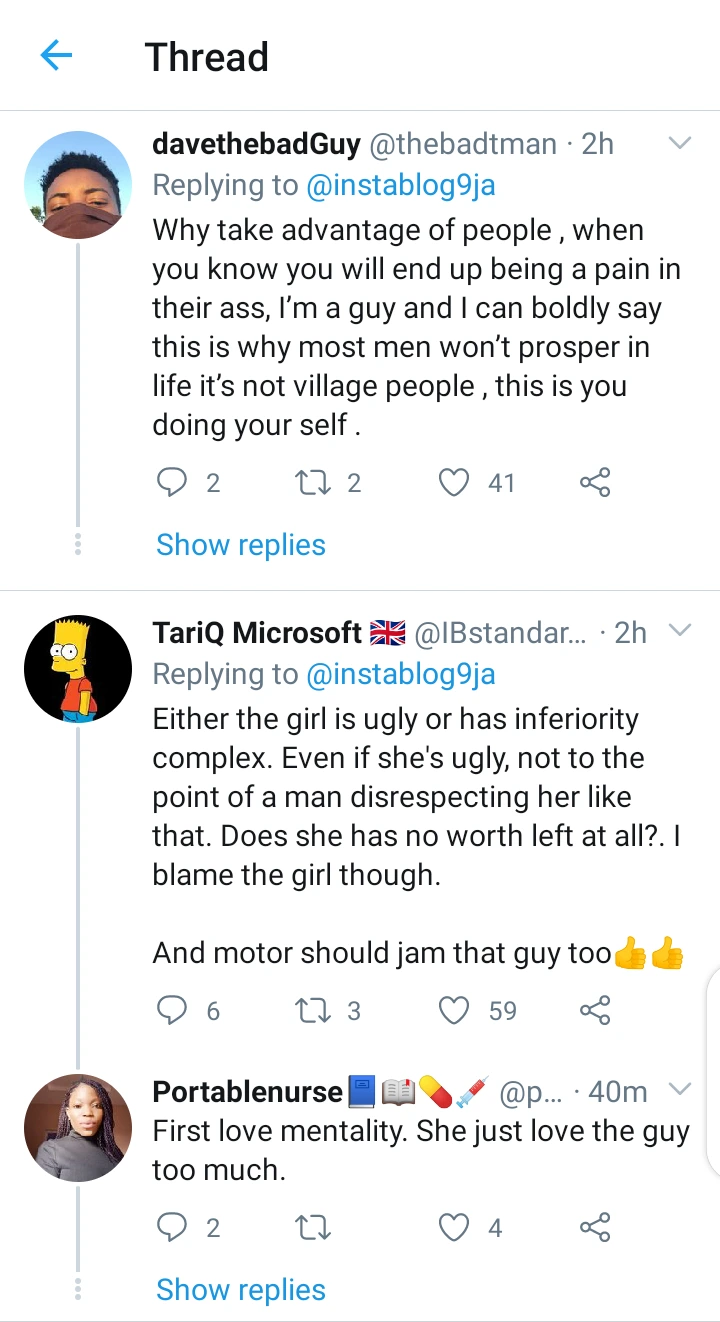This screenshot has width=720, height=1322.
Task: Reply to TariQ Microsoft's tweet
Action: coord(173,1011)
